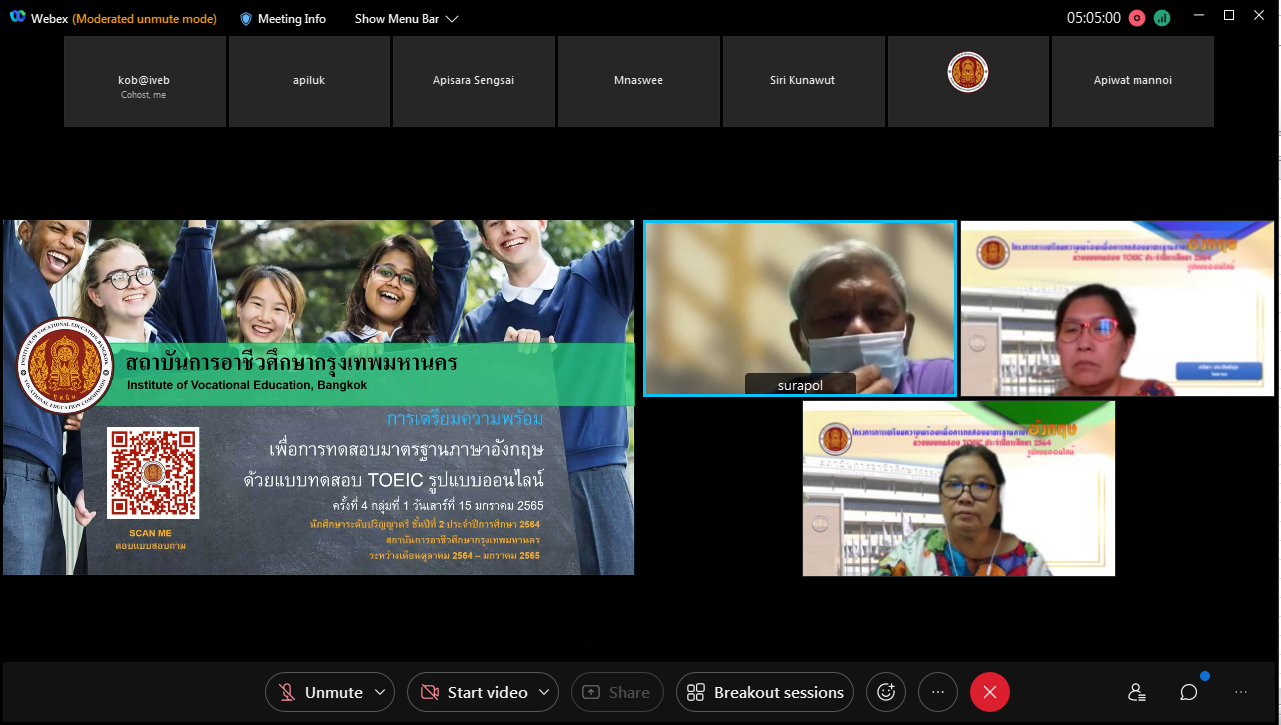
Task: Click the Unmute microphone button
Action: [320, 692]
